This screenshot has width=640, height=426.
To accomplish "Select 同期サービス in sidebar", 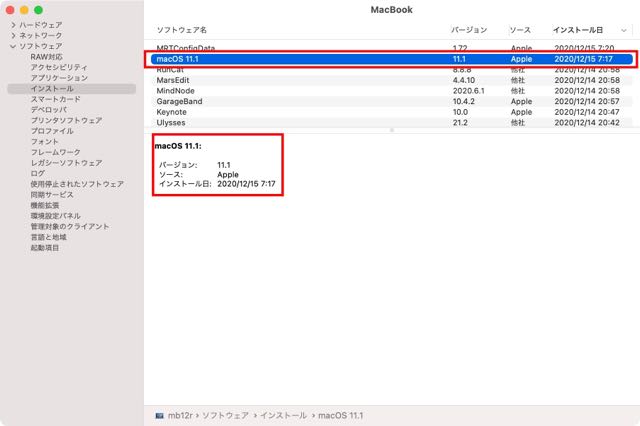I will pos(52,195).
